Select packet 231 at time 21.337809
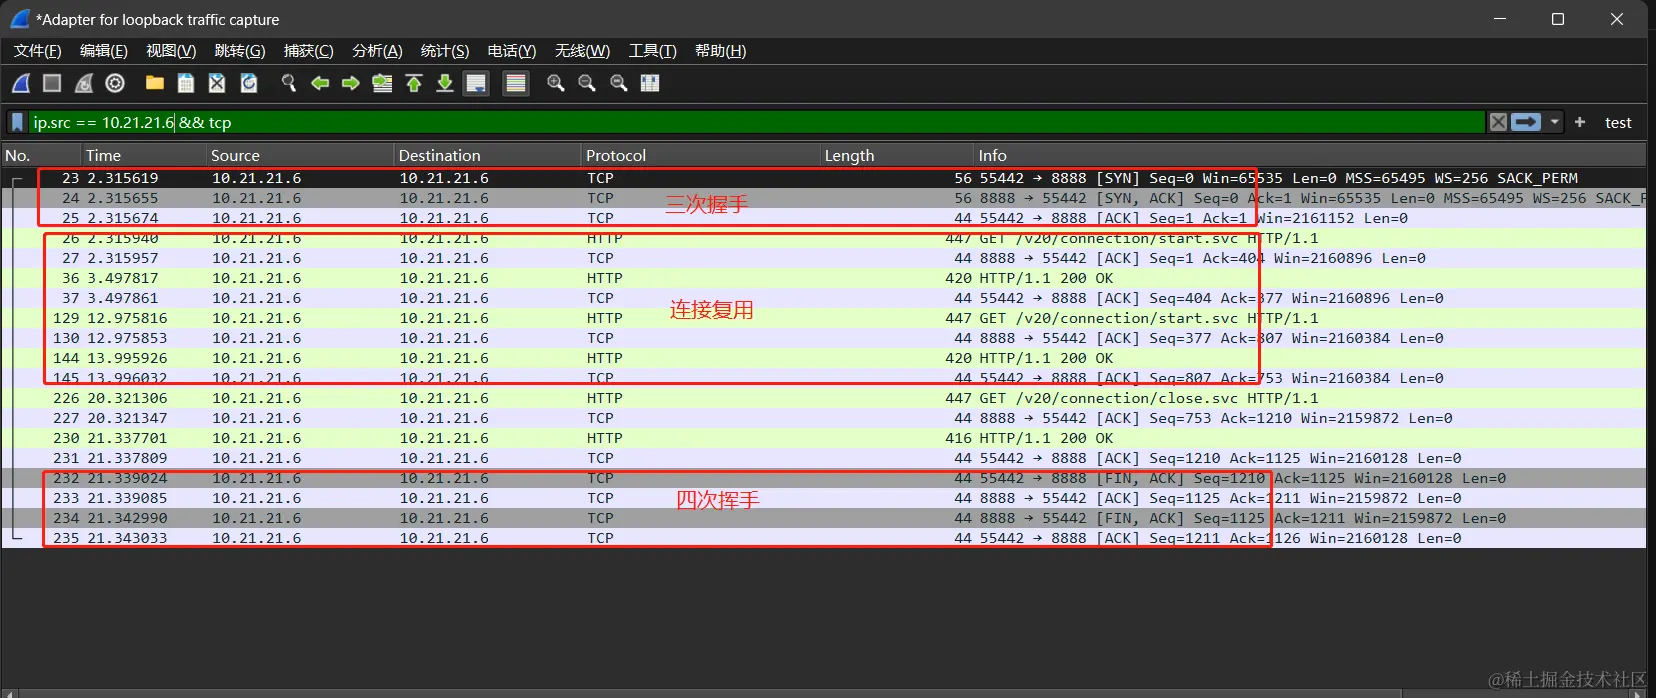 tap(824, 458)
